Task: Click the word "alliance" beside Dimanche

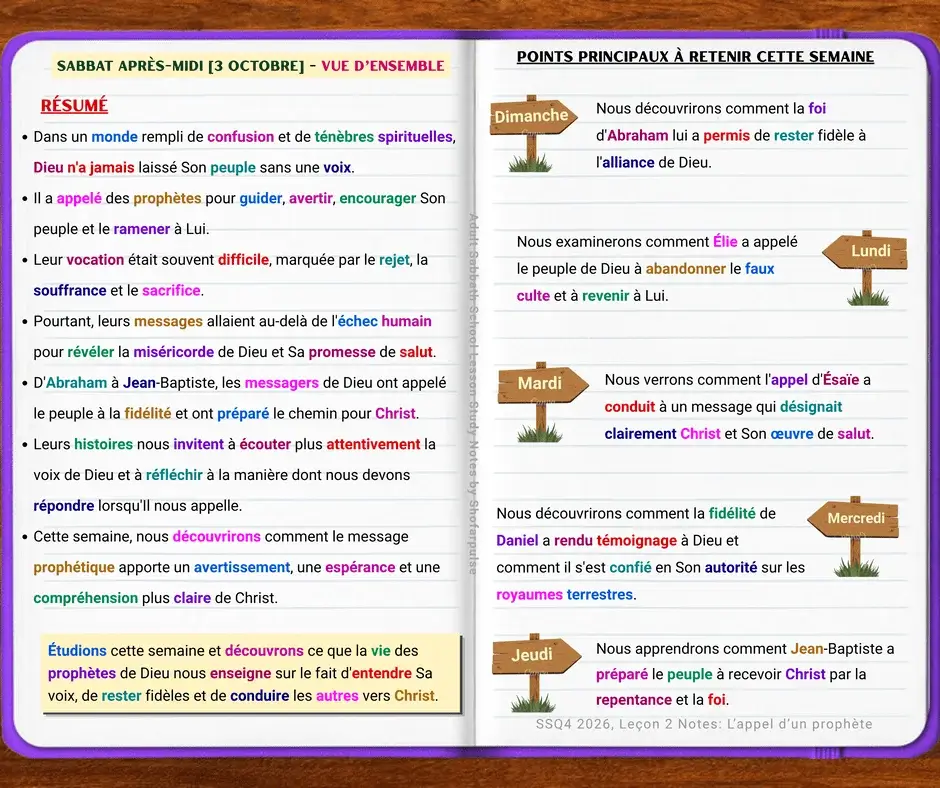Action: click(x=628, y=163)
